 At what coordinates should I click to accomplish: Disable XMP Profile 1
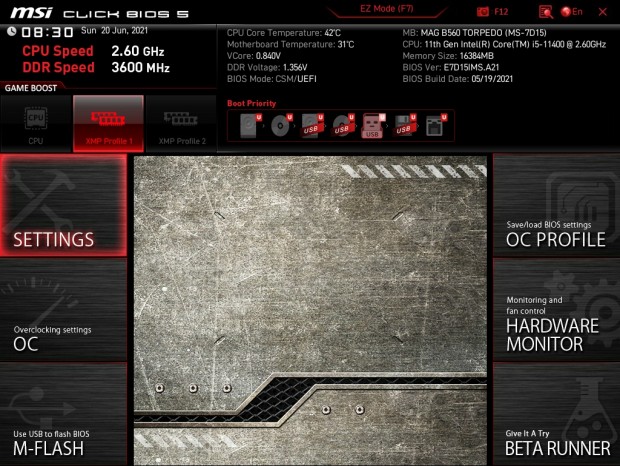click(x=108, y=124)
